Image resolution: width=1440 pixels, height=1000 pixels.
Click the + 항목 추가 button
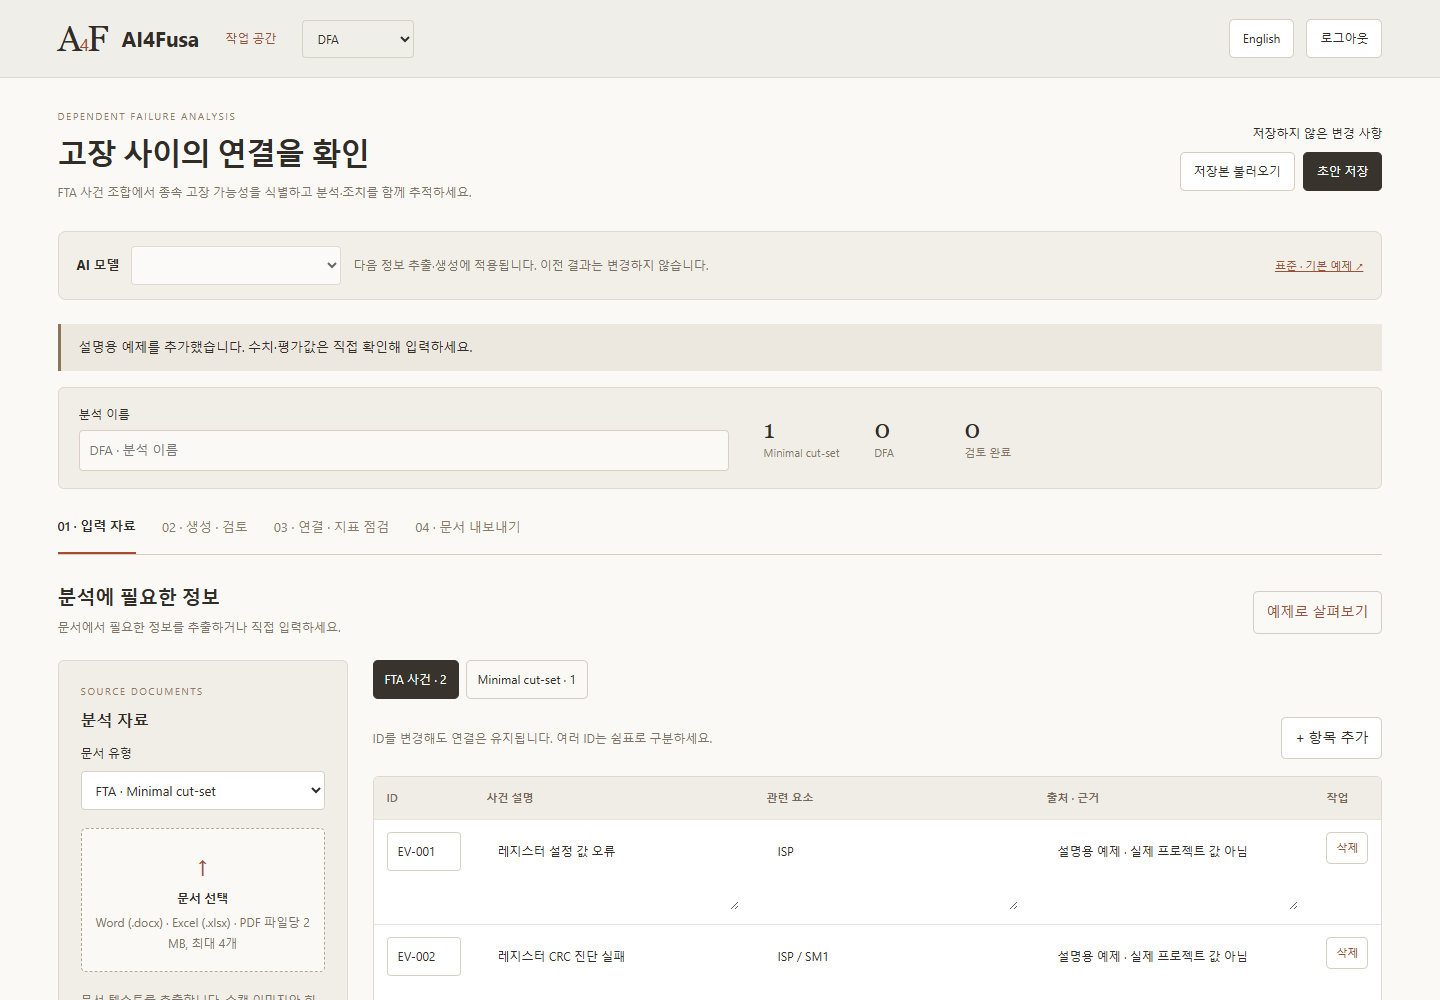point(1331,738)
